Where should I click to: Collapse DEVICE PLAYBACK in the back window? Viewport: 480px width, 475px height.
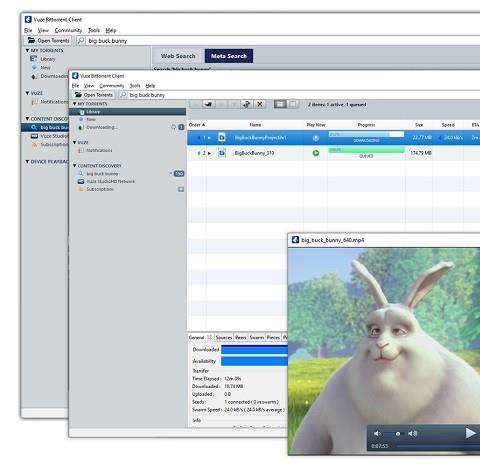(27, 161)
